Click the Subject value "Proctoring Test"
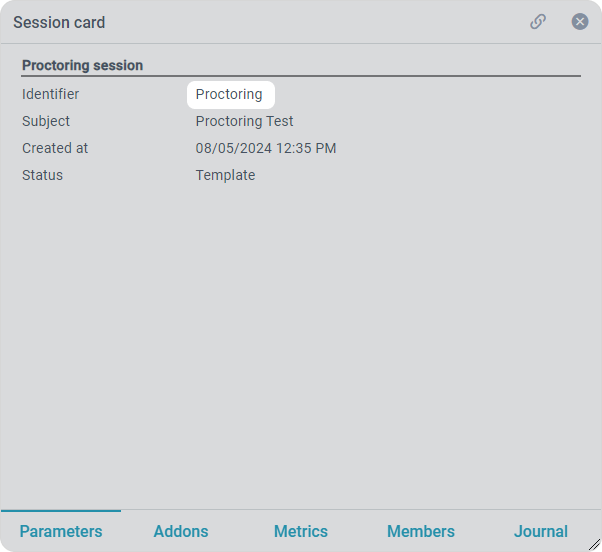Image resolution: width=602 pixels, height=552 pixels. coord(244,121)
